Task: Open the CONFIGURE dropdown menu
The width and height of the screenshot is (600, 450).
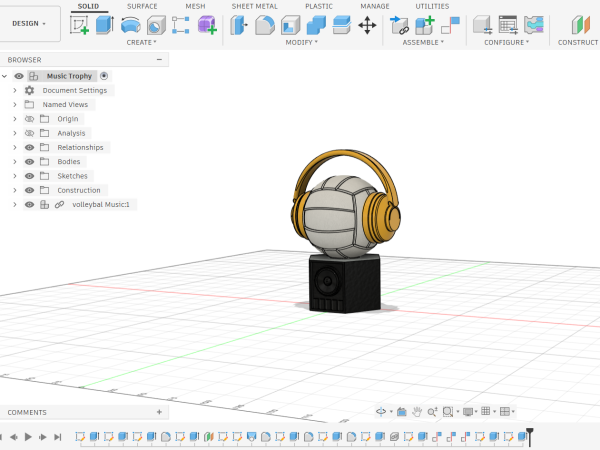Action: point(506,42)
